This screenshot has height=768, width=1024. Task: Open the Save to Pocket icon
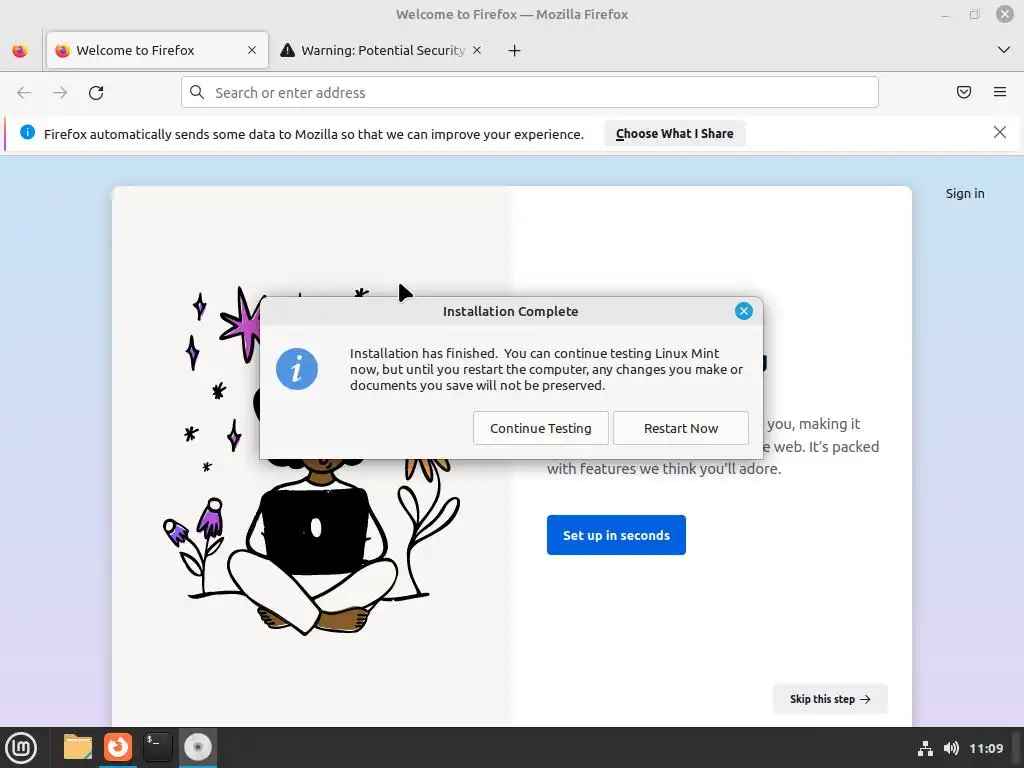click(964, 92)
